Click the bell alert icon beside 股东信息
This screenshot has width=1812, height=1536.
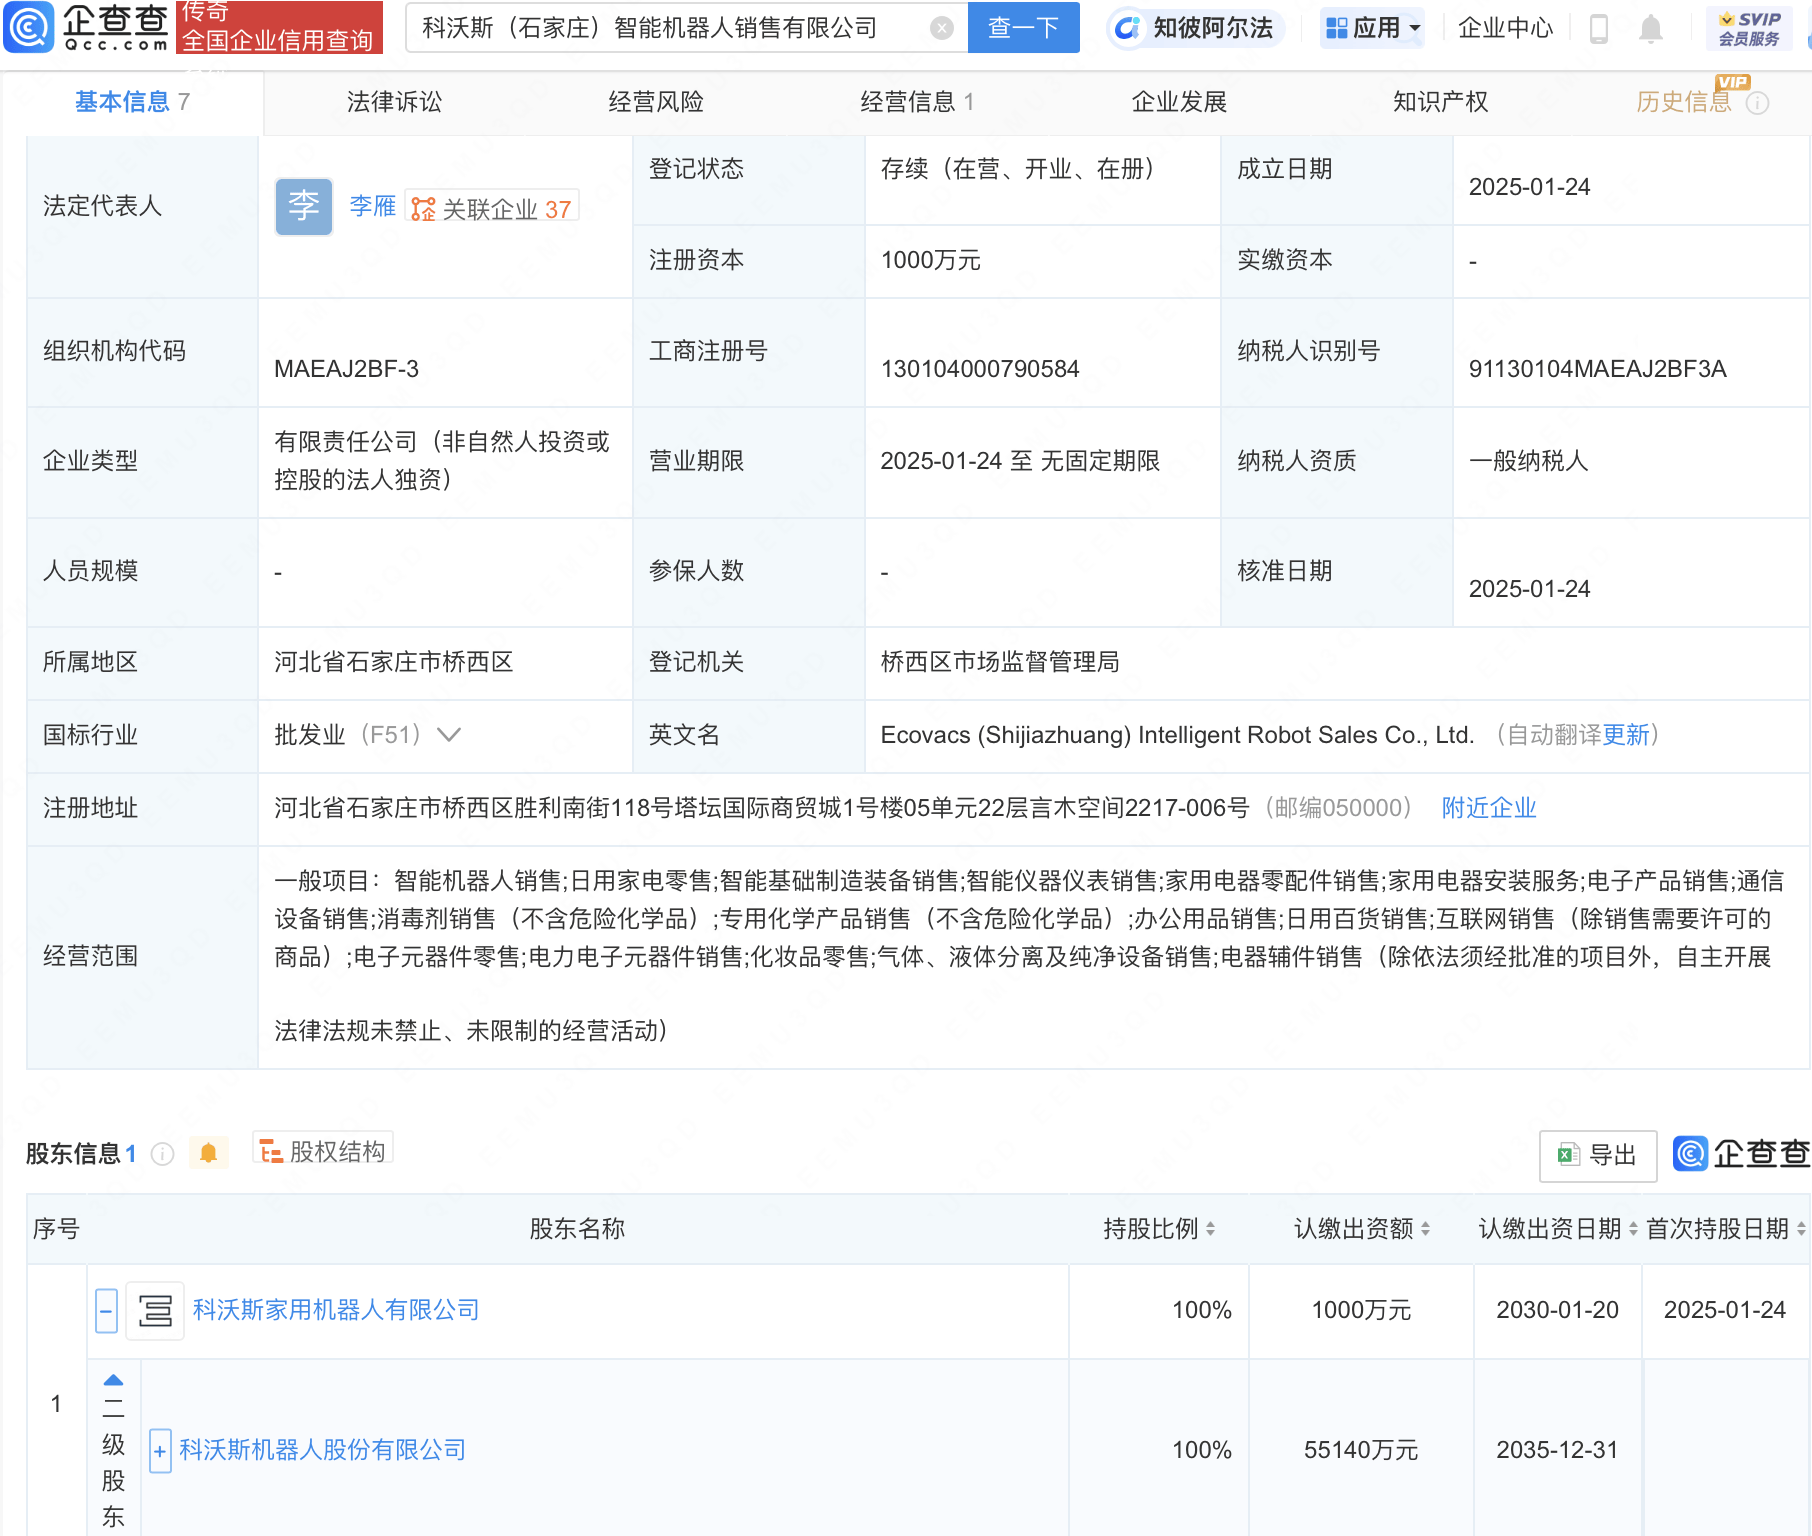tap(208, 1153)
